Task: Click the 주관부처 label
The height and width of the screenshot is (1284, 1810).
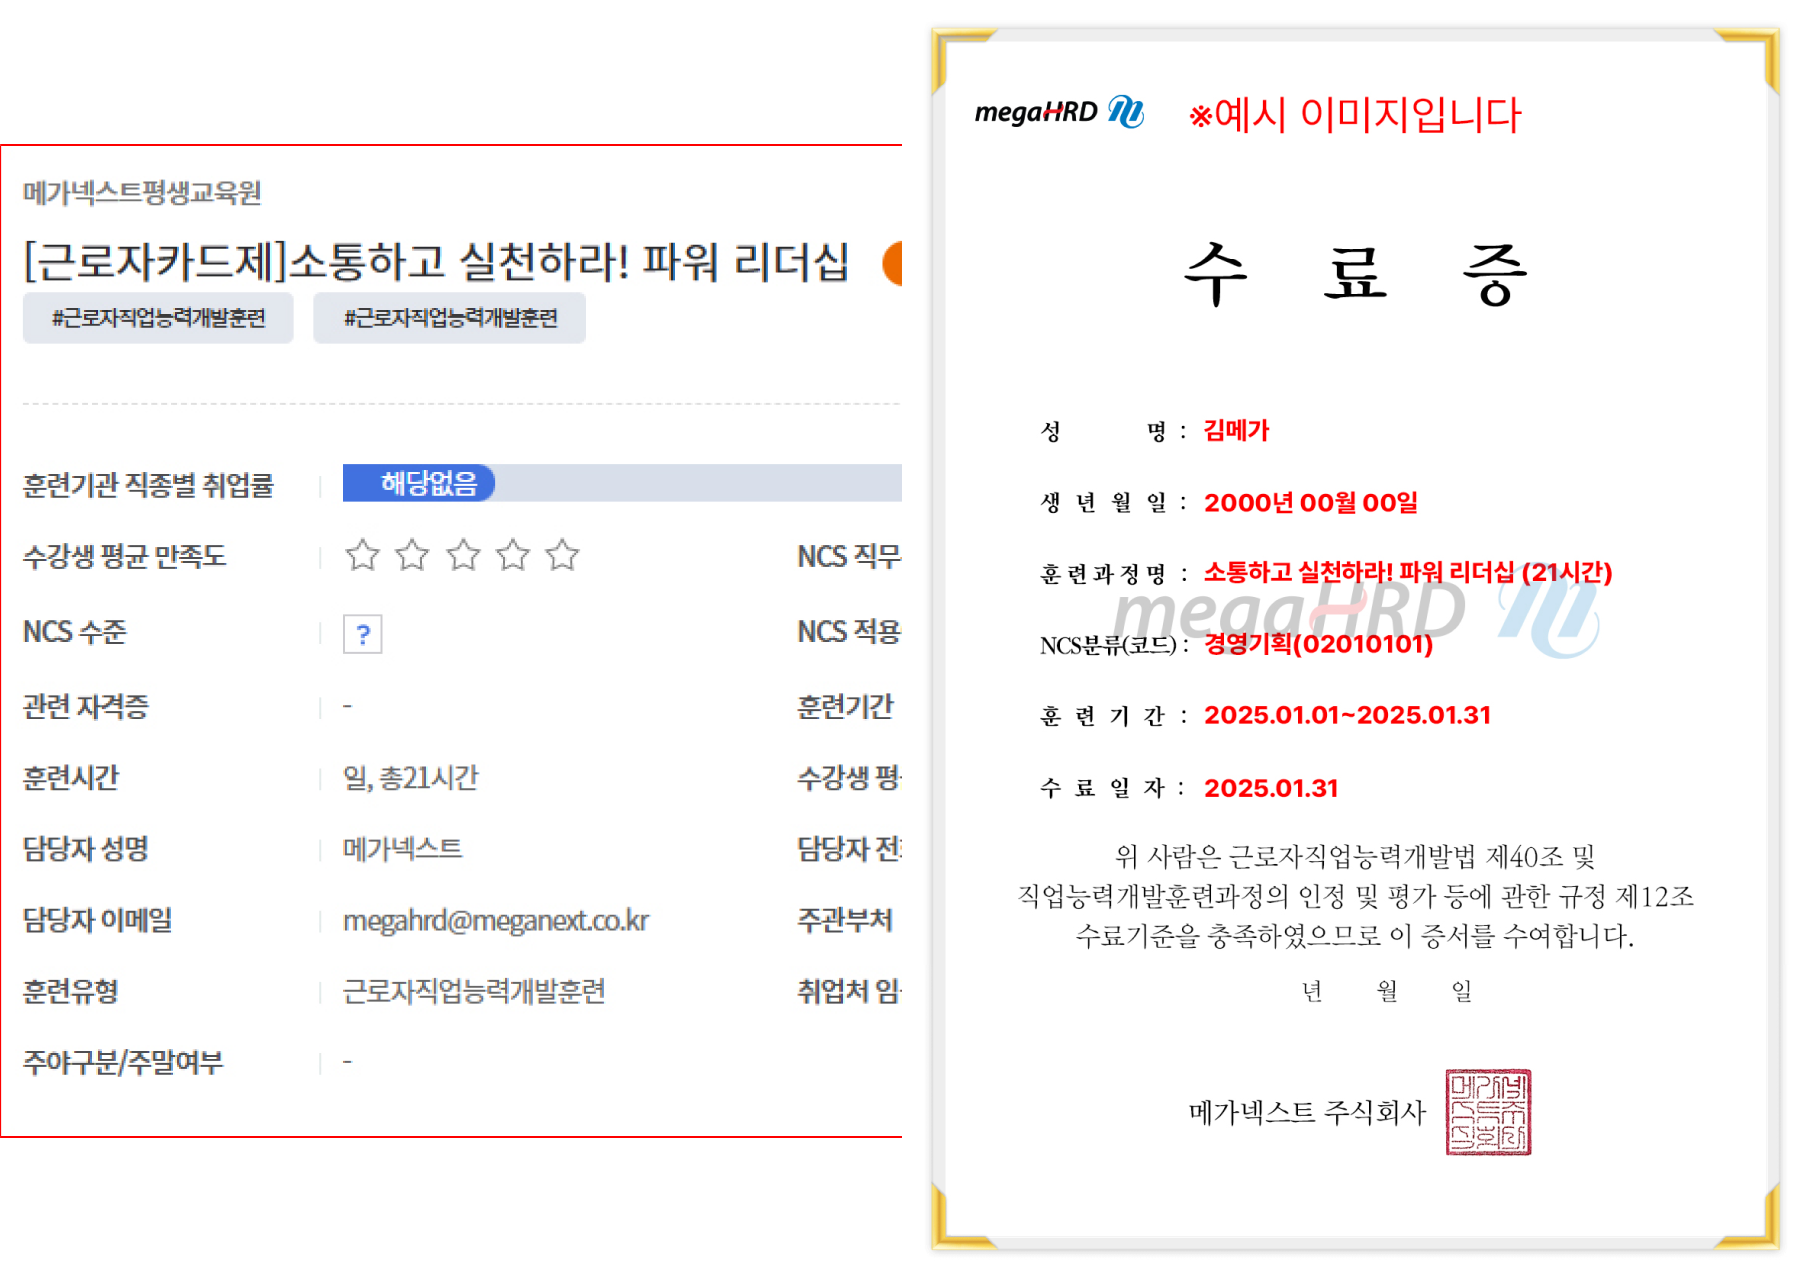Action: 845,920
